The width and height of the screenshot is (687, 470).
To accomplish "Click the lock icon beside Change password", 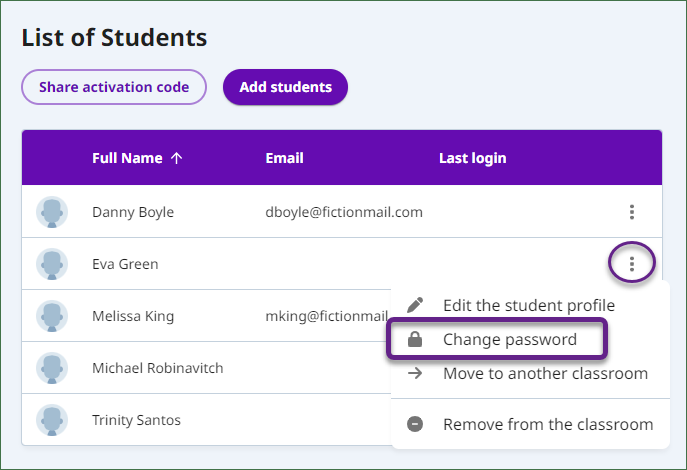I will click(x=415, y=339).
